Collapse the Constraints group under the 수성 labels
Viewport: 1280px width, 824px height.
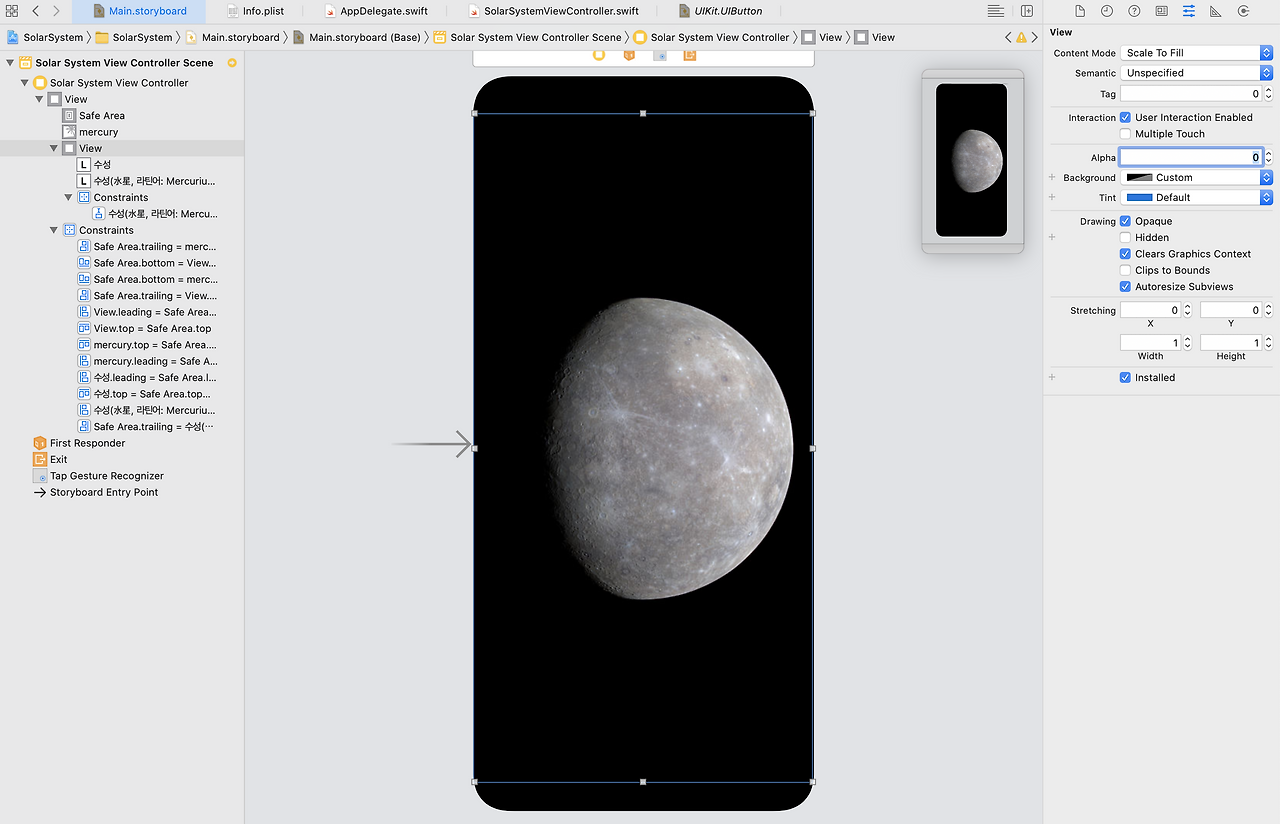click(x=69, y=197)
